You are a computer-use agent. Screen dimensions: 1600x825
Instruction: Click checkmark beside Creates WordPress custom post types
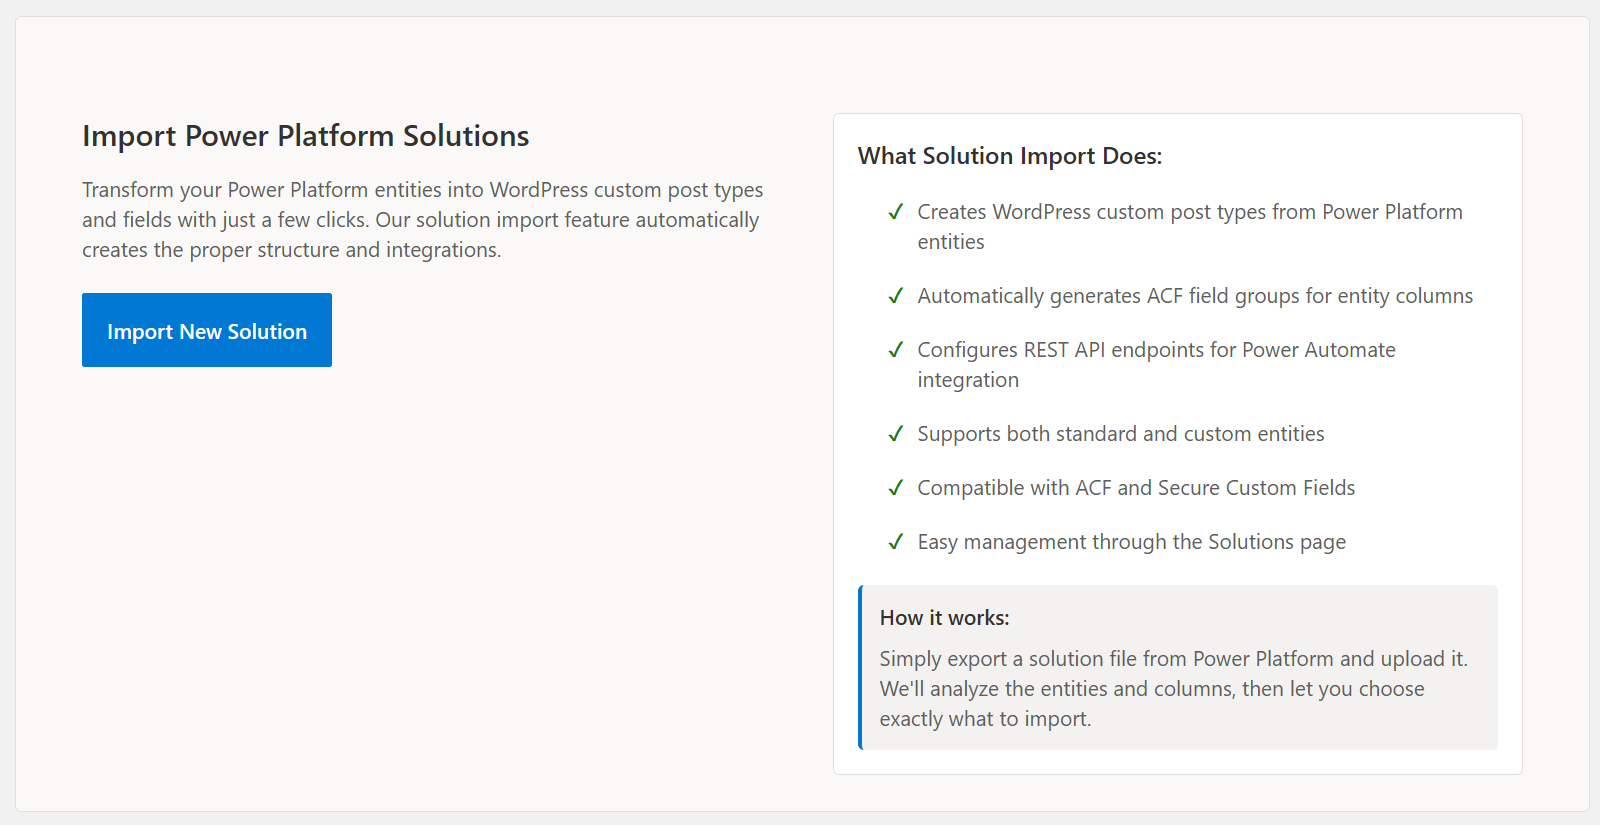pos(896,212)
